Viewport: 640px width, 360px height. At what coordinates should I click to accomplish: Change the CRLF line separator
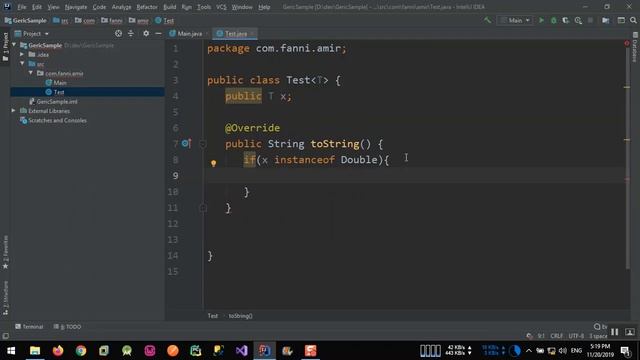556,336
